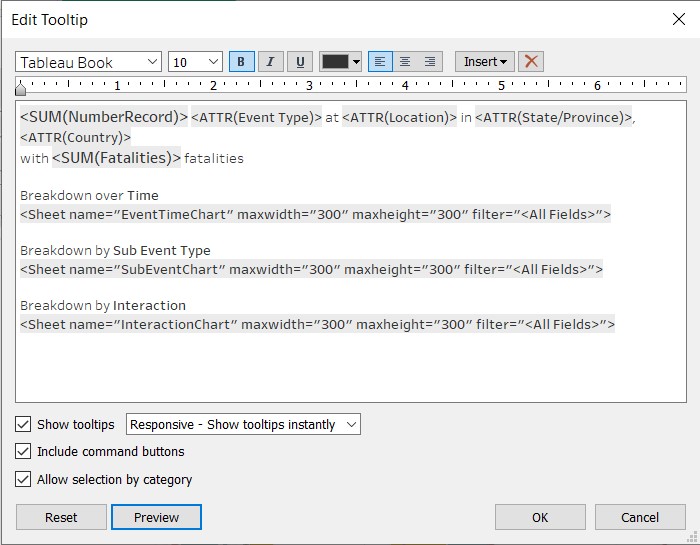Toggle Underline text formatting

(299, 62)
